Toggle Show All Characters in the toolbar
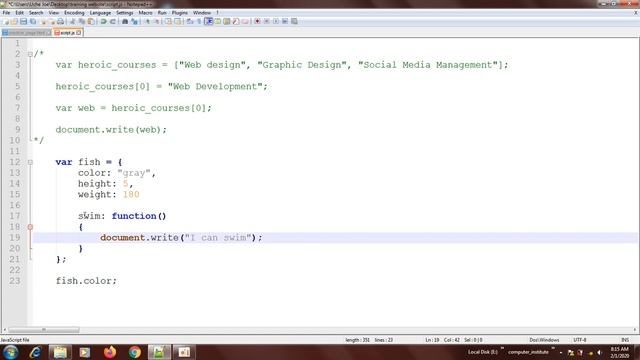Image resolution: width=640 pixels, height=360 pixels. click(199, 21)
